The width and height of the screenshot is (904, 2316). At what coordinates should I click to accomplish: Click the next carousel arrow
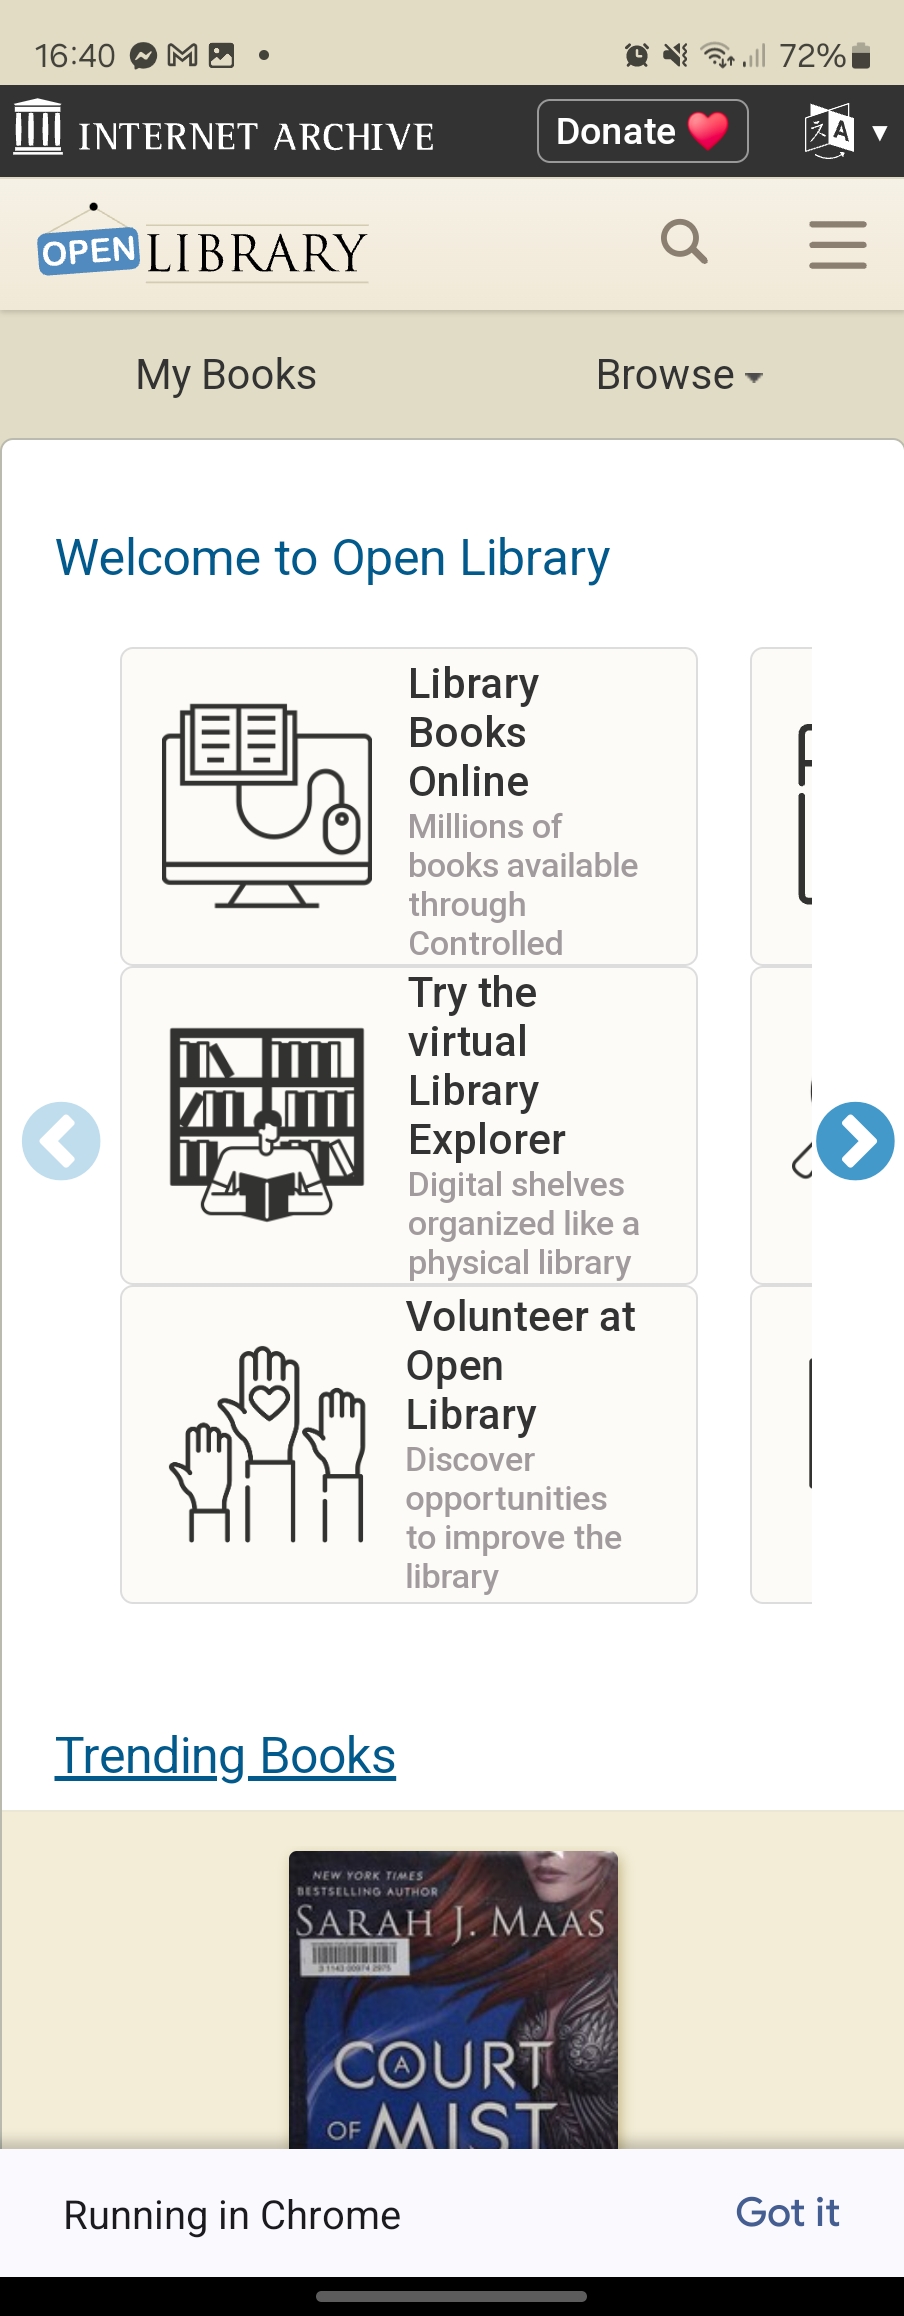coord(855,1141)
